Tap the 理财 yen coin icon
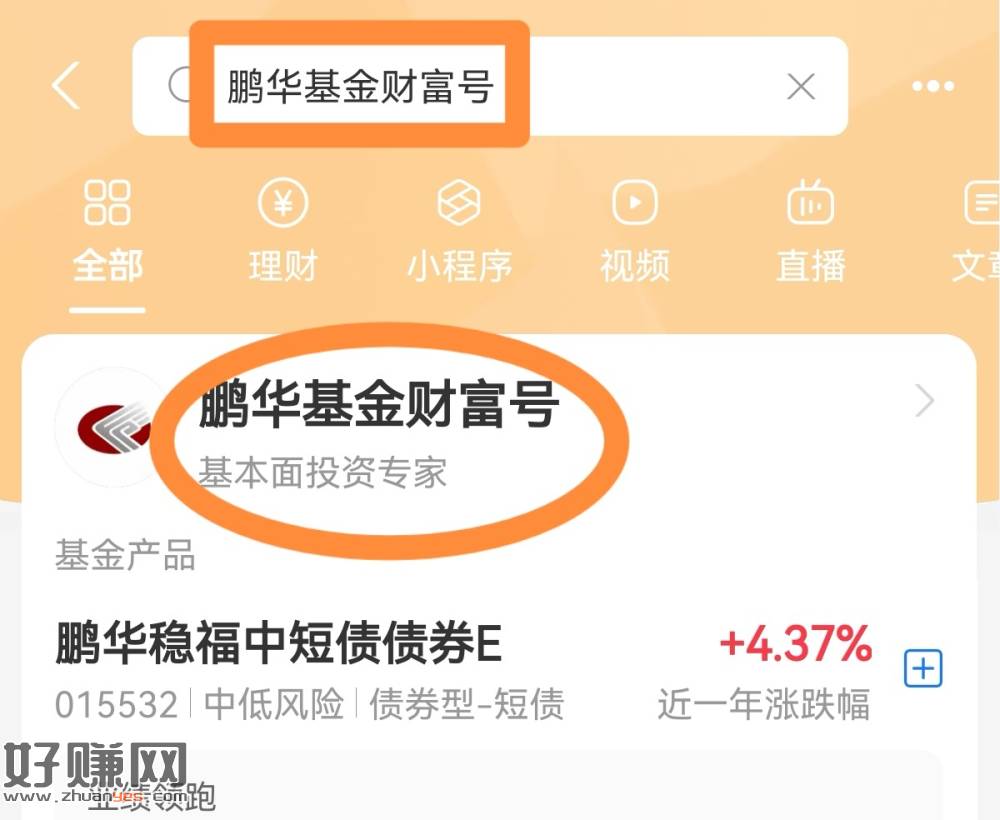 click(x=283, y=202)
